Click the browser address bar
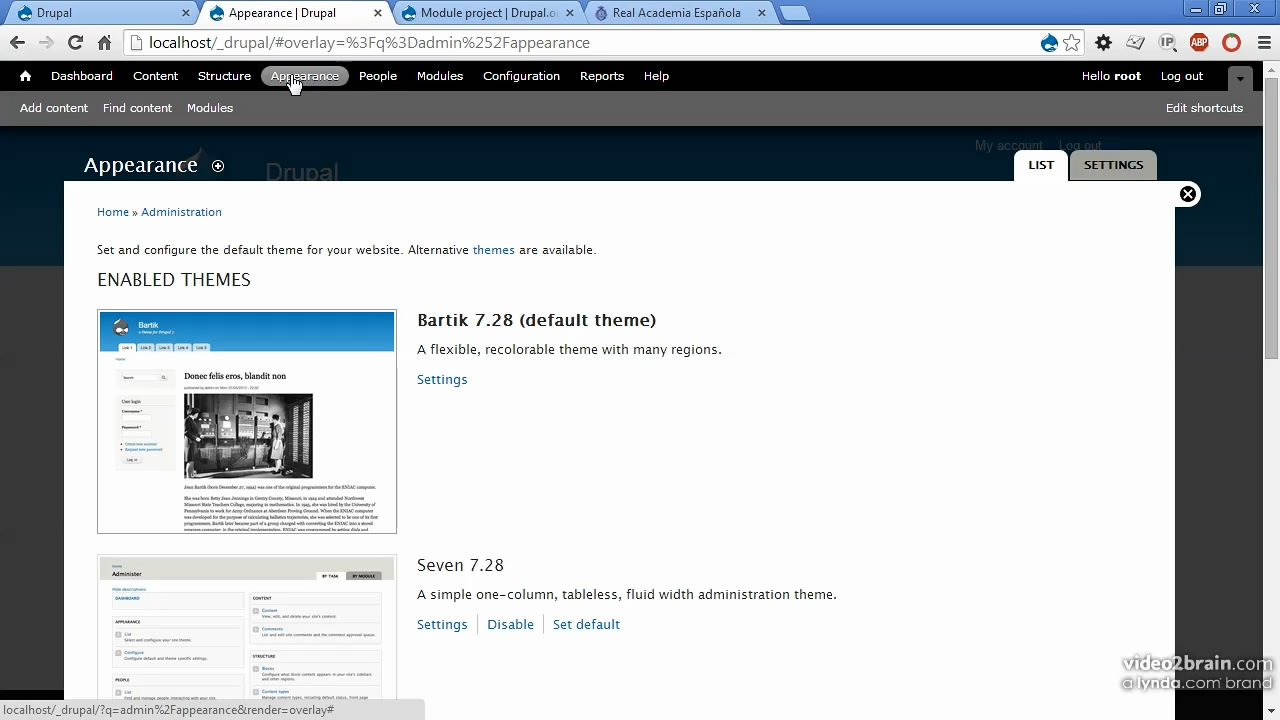The width and height of the screenshot is (1280, 720). click(x=590, y=43)
